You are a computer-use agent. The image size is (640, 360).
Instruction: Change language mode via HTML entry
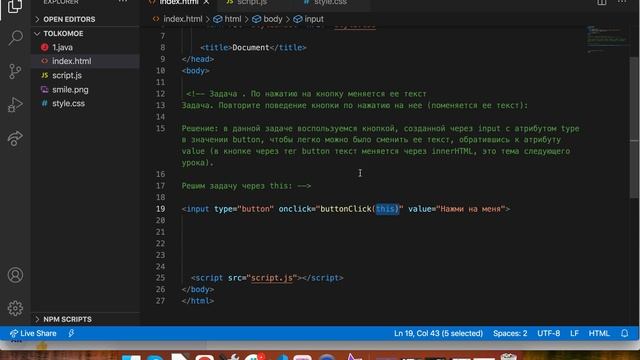pos(599,333)
